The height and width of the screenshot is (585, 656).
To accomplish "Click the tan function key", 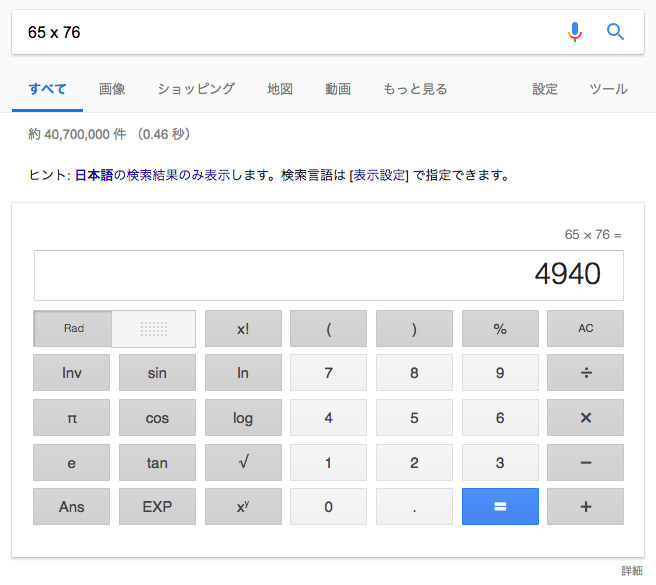I will [x=157, y=462].
